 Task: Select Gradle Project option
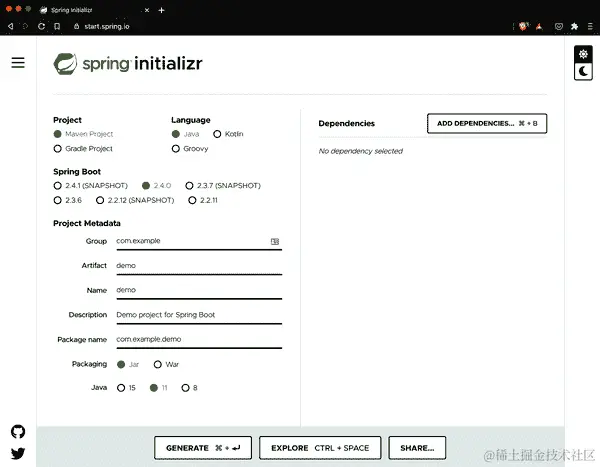click(x=83, y=149)
